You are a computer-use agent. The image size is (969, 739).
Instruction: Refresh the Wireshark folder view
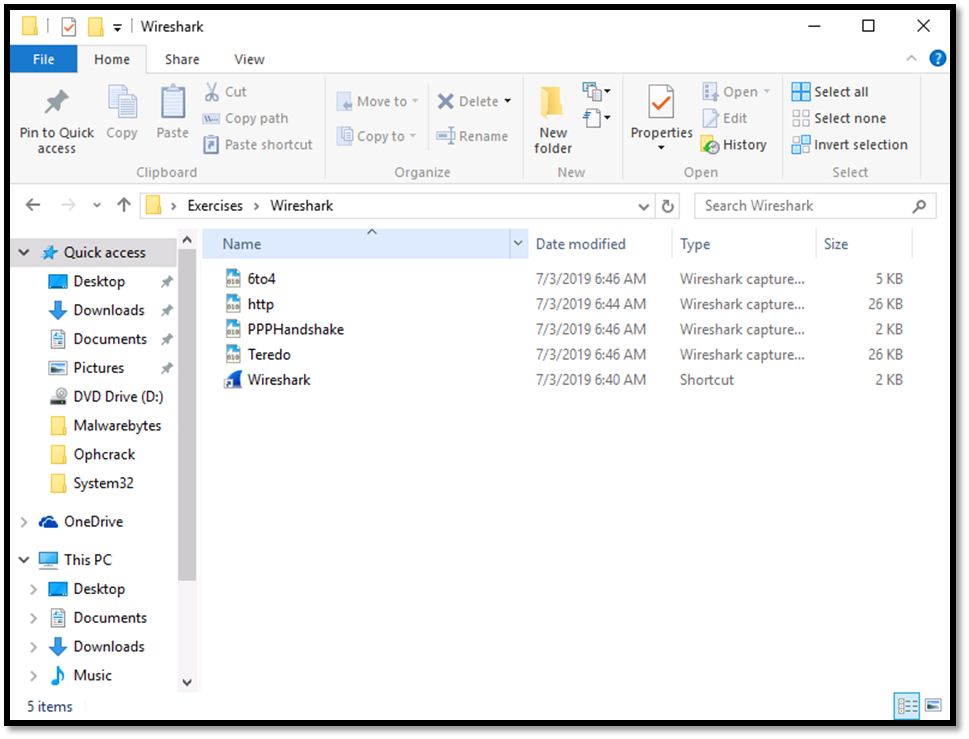667,206
